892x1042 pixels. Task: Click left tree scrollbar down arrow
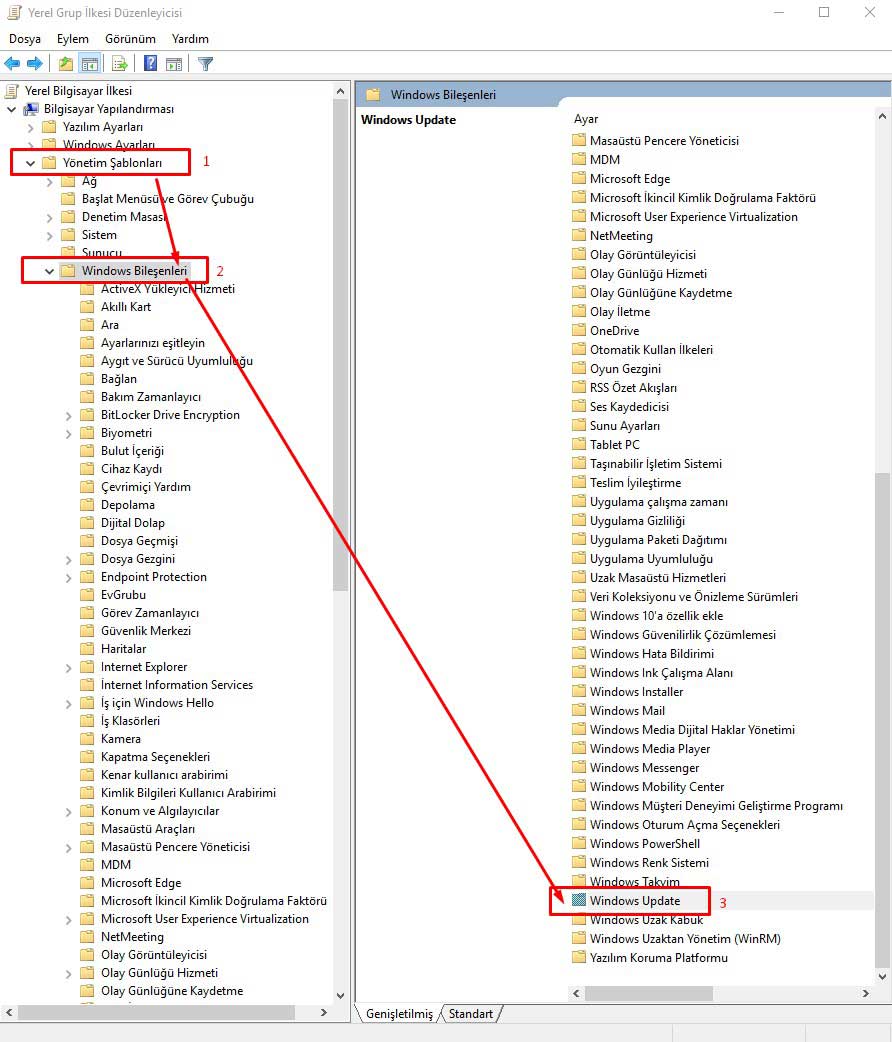coord(340,995)
